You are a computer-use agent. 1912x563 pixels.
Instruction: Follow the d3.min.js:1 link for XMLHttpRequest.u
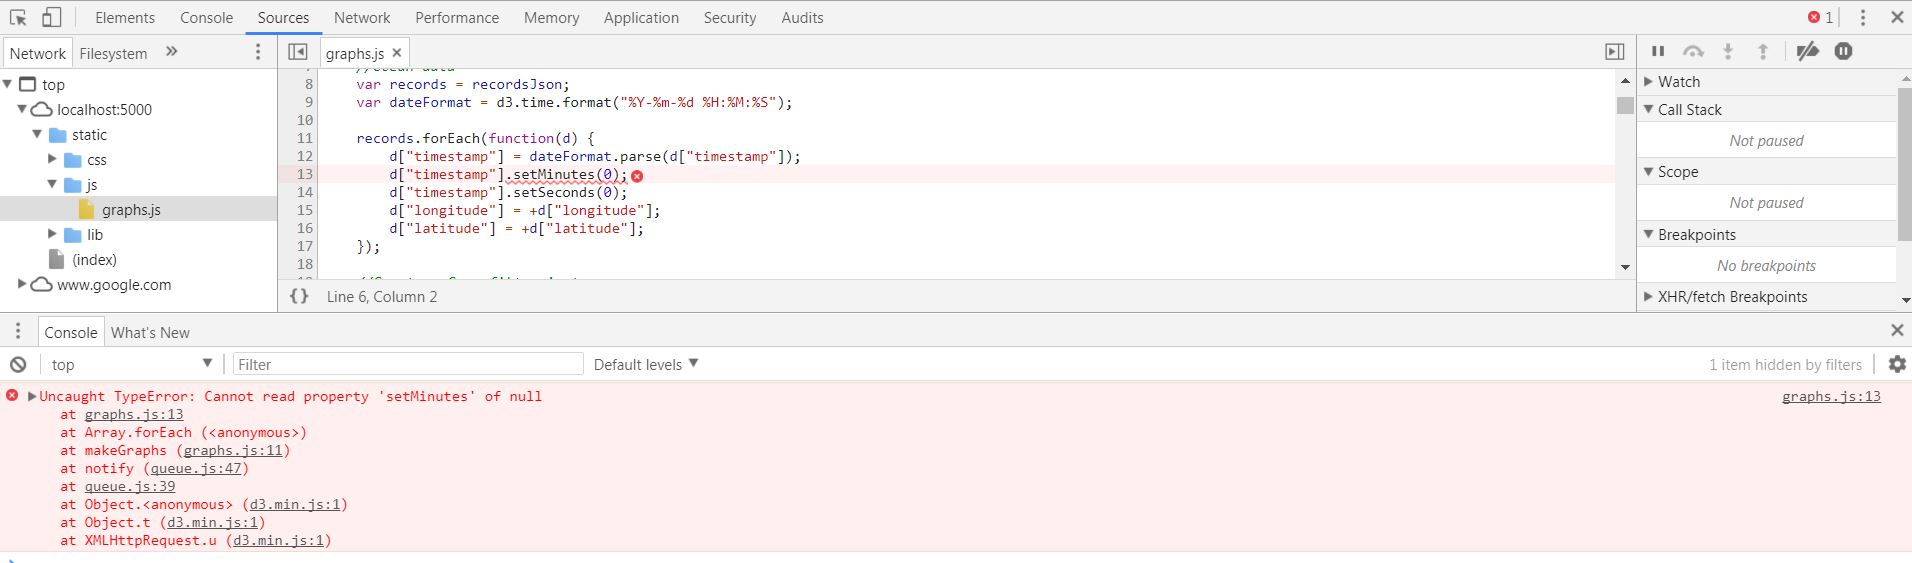[279, 540]
